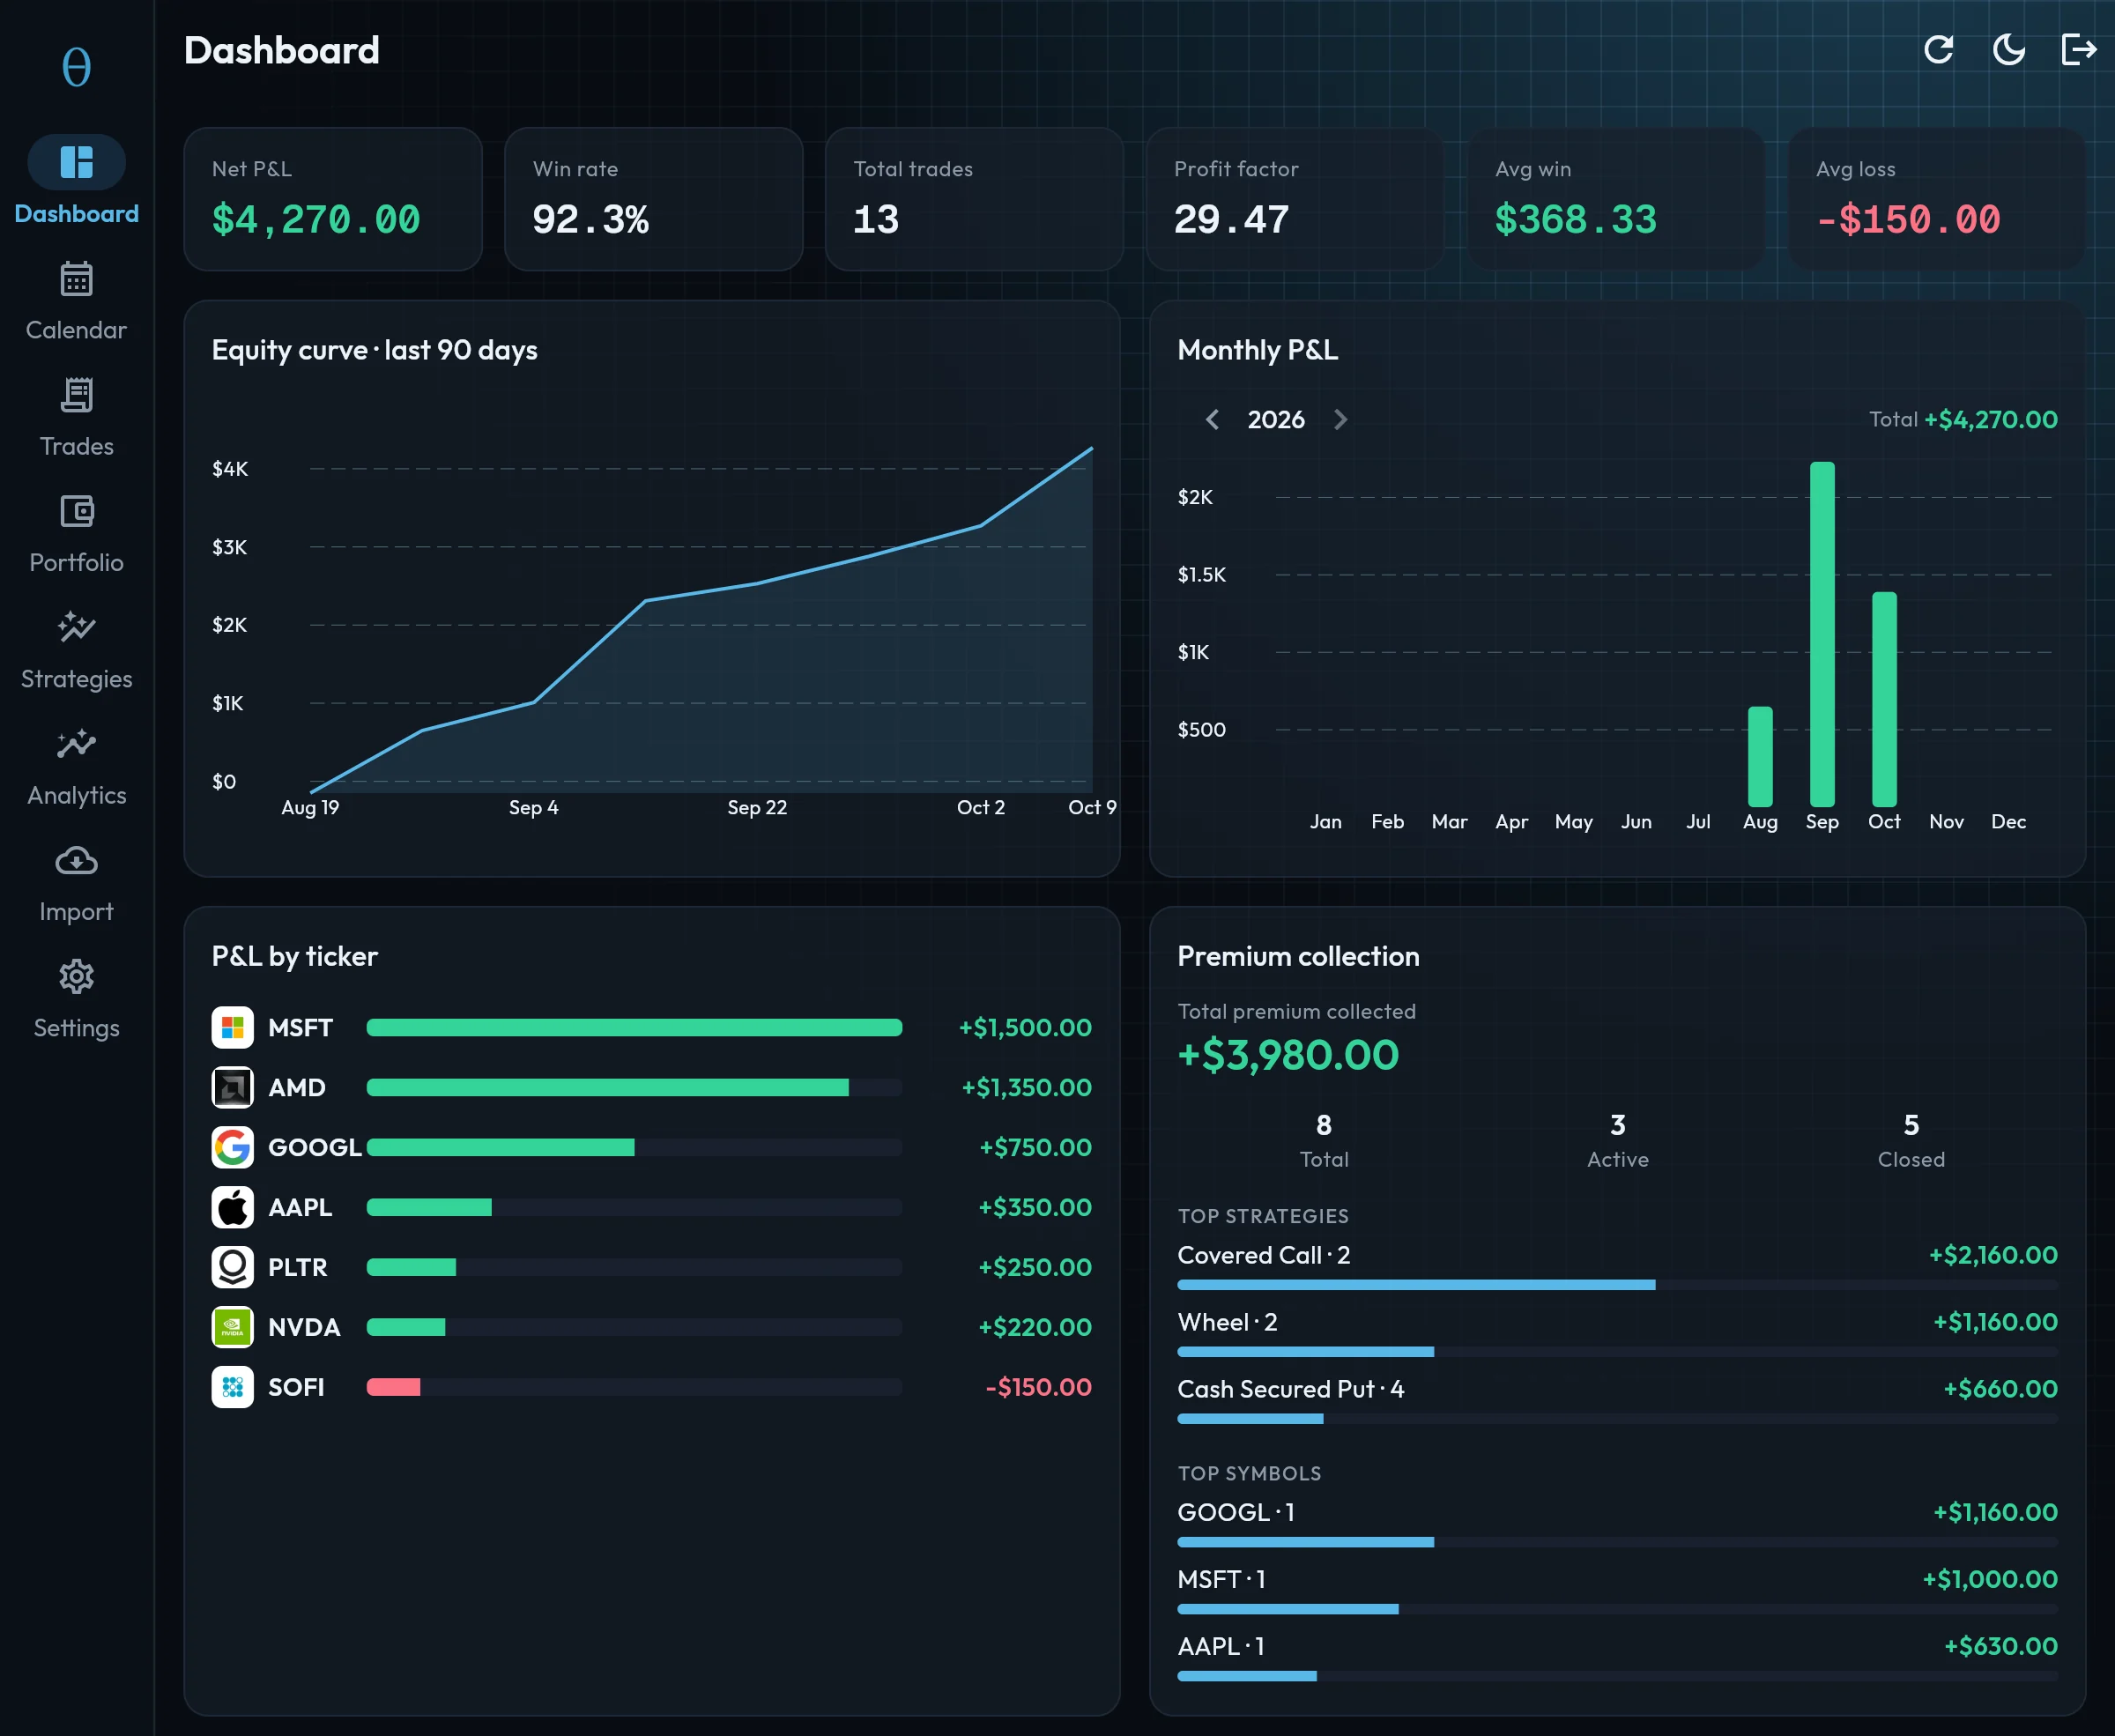
Task: Click the logout icon in the header
Action: click(2079, 49)
